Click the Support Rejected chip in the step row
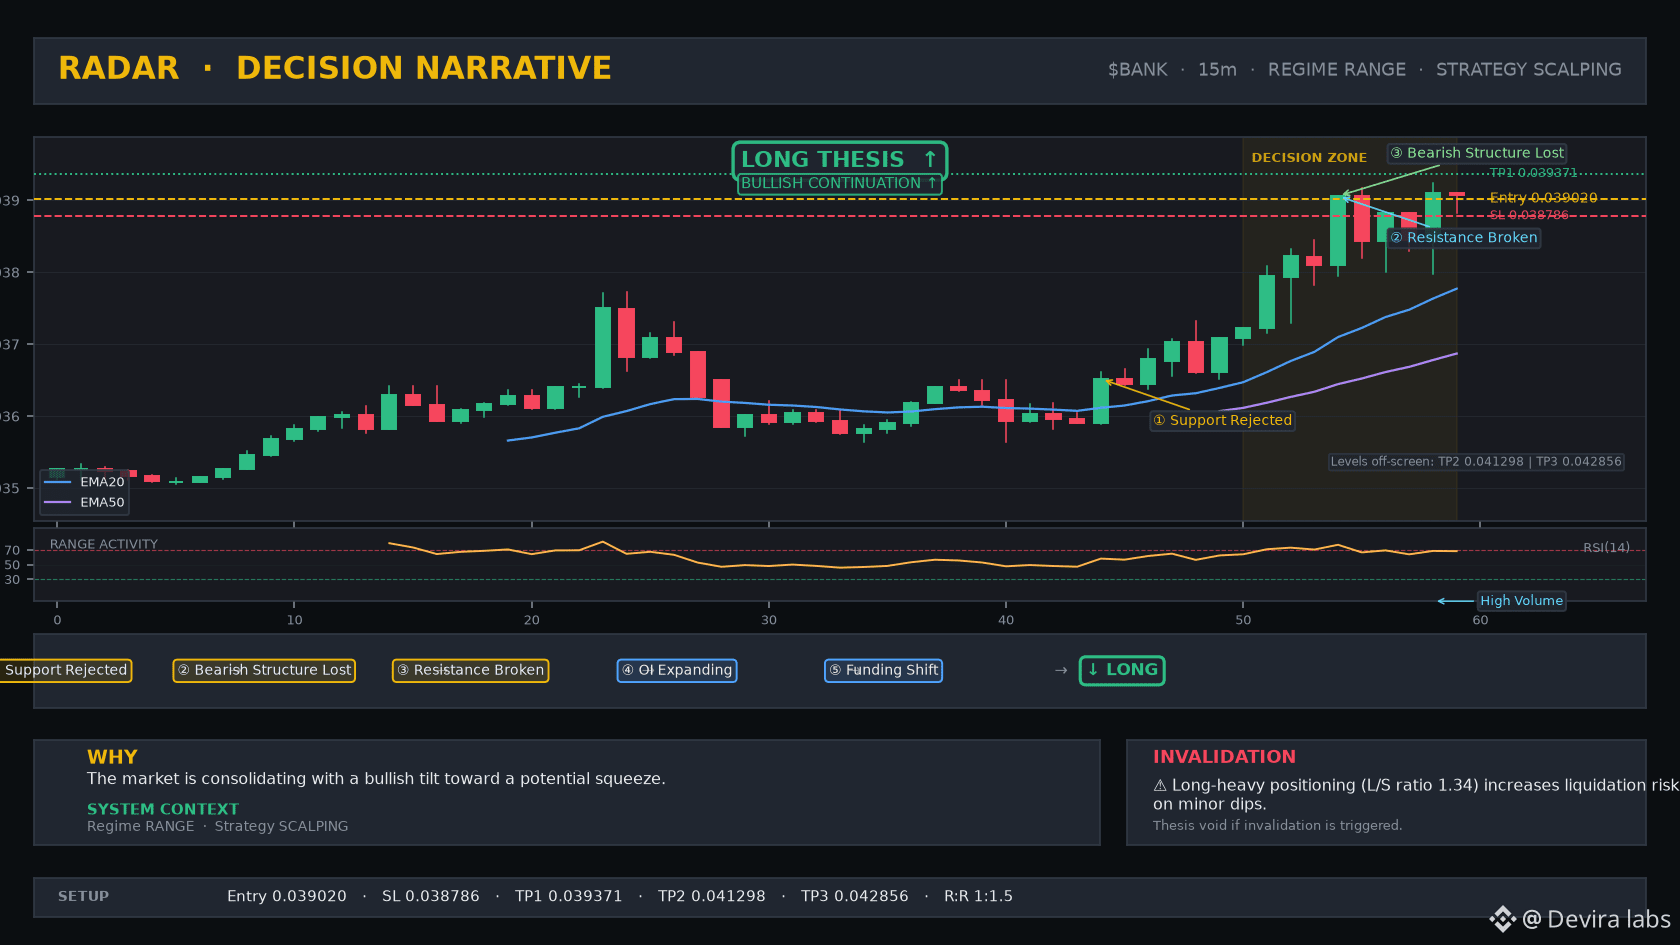This screenshot has width=1680, height=945. point(66,670)
